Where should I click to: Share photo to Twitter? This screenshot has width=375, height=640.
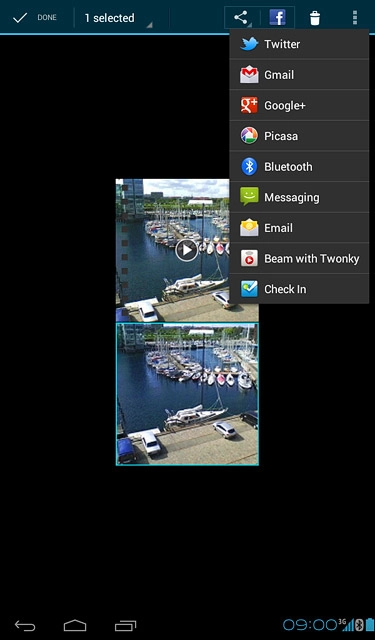(300, 44)
